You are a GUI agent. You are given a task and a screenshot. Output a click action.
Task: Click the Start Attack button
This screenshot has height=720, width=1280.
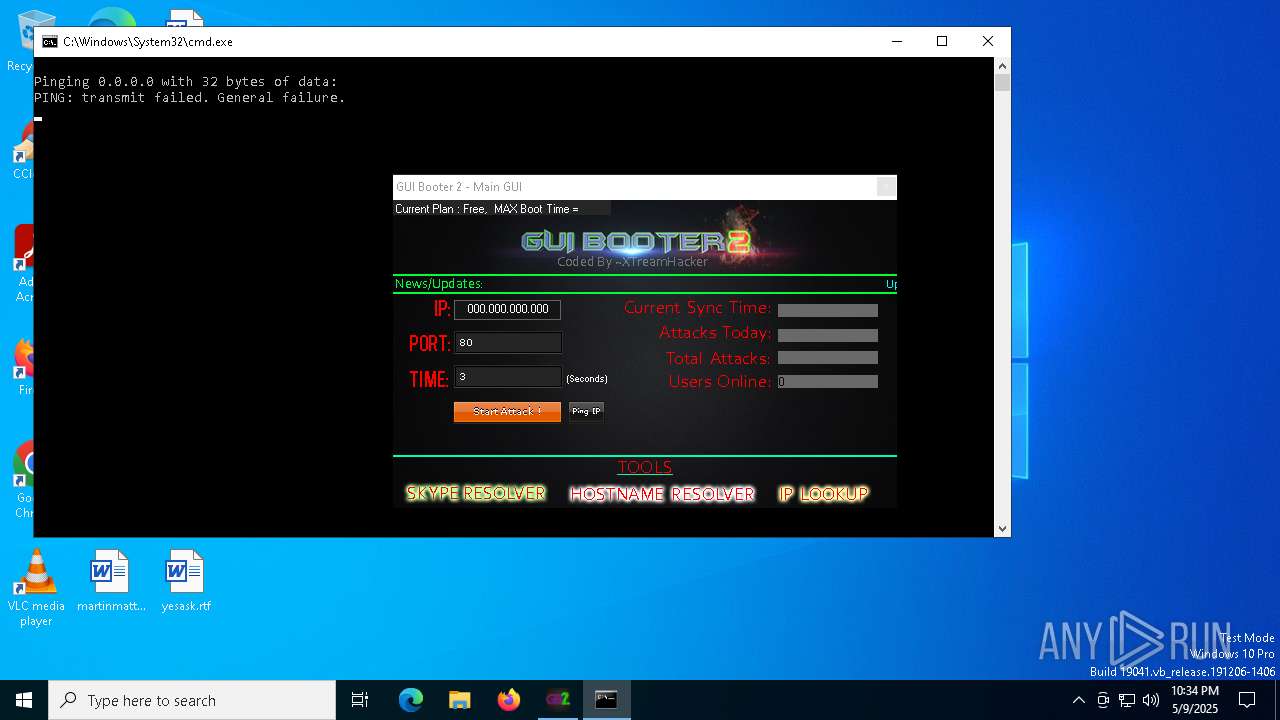click(x=507, y=412)
